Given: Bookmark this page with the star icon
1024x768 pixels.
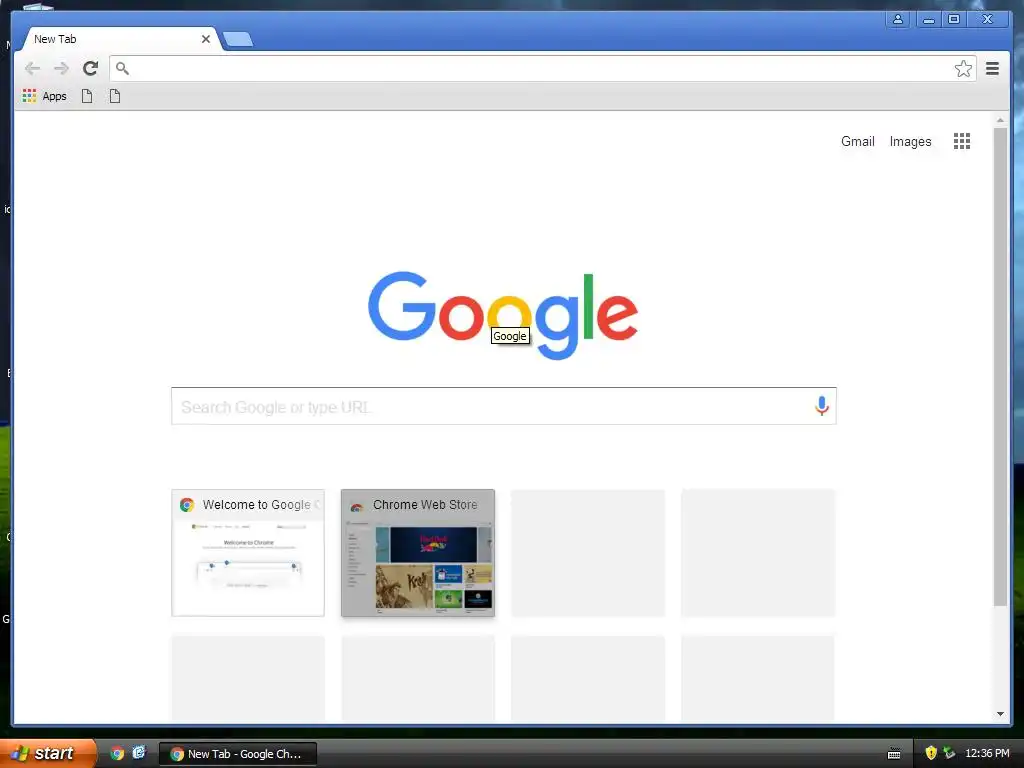Looking at the screenshot, I should (963, 69).
